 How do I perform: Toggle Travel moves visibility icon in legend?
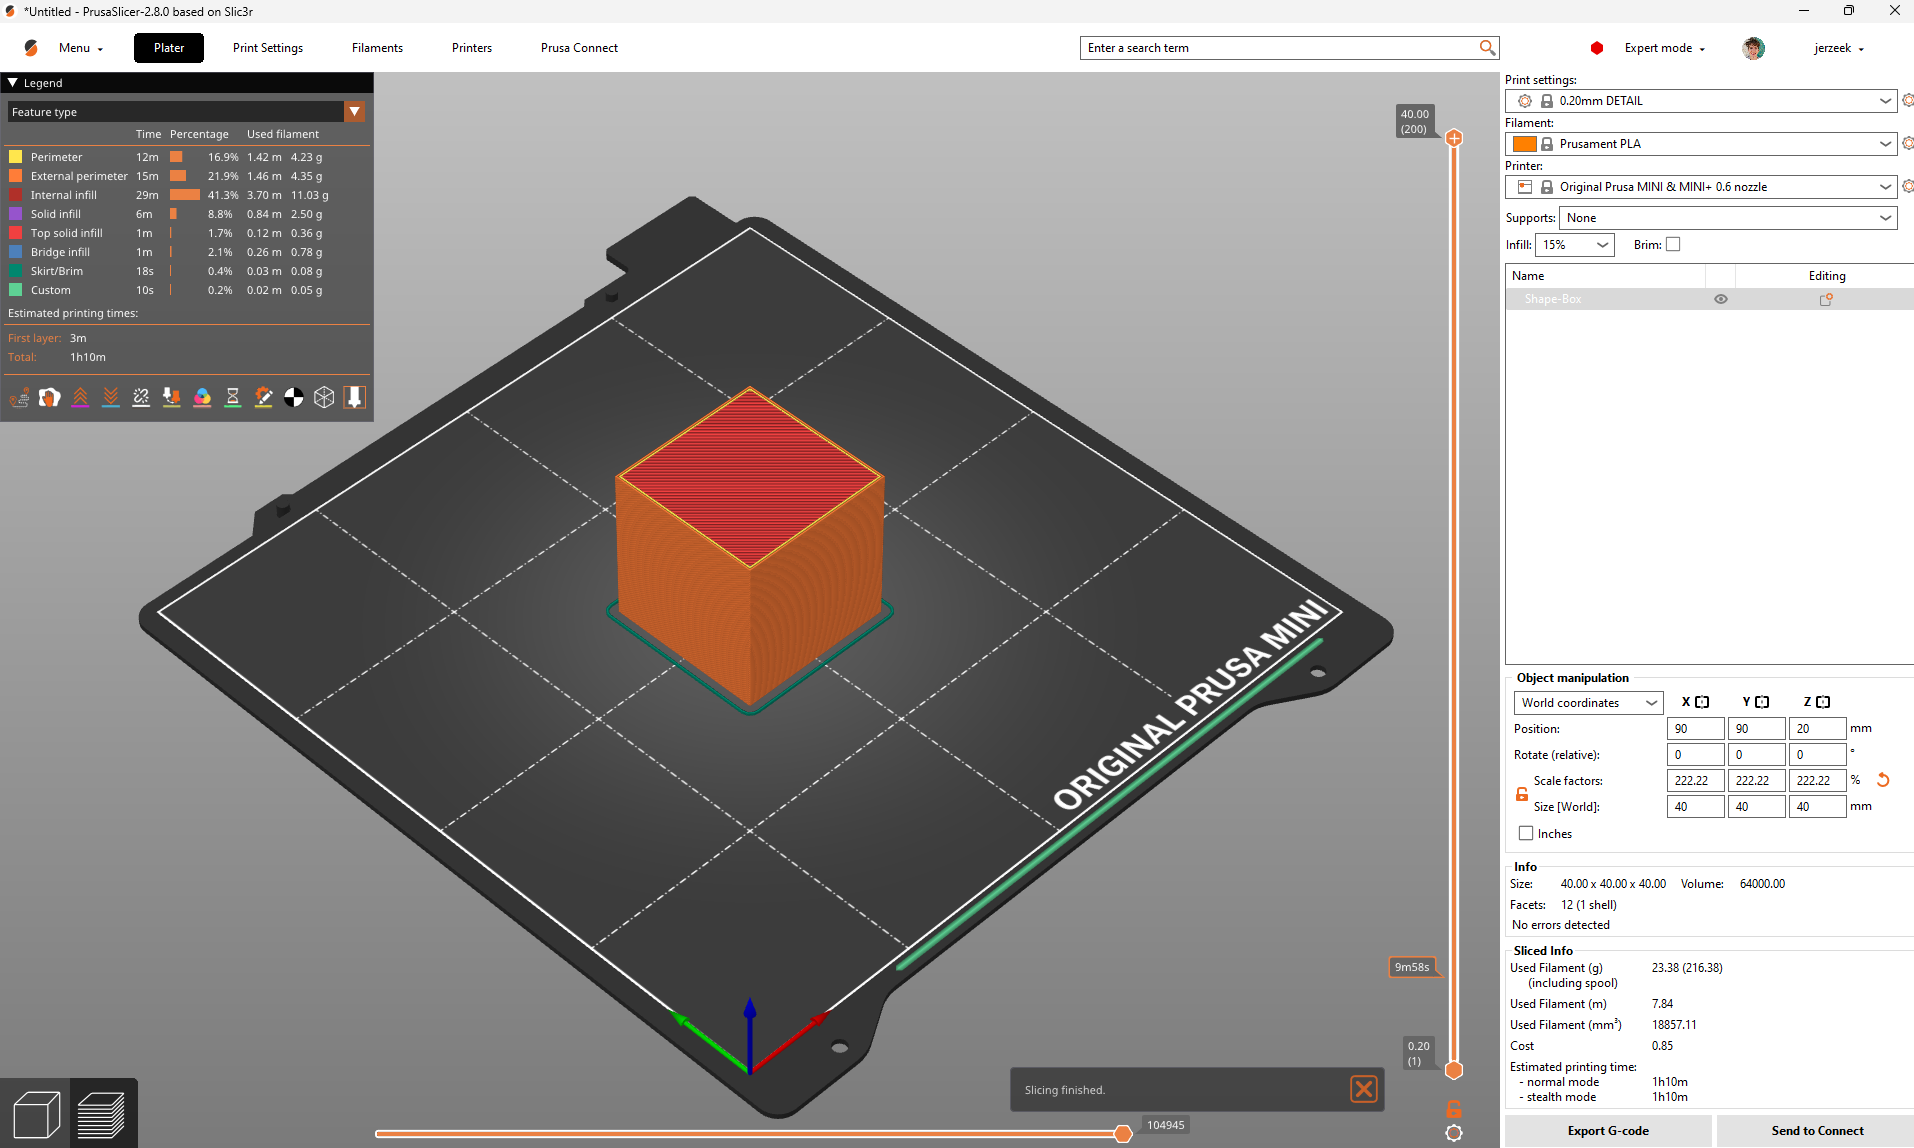[19, 398]
